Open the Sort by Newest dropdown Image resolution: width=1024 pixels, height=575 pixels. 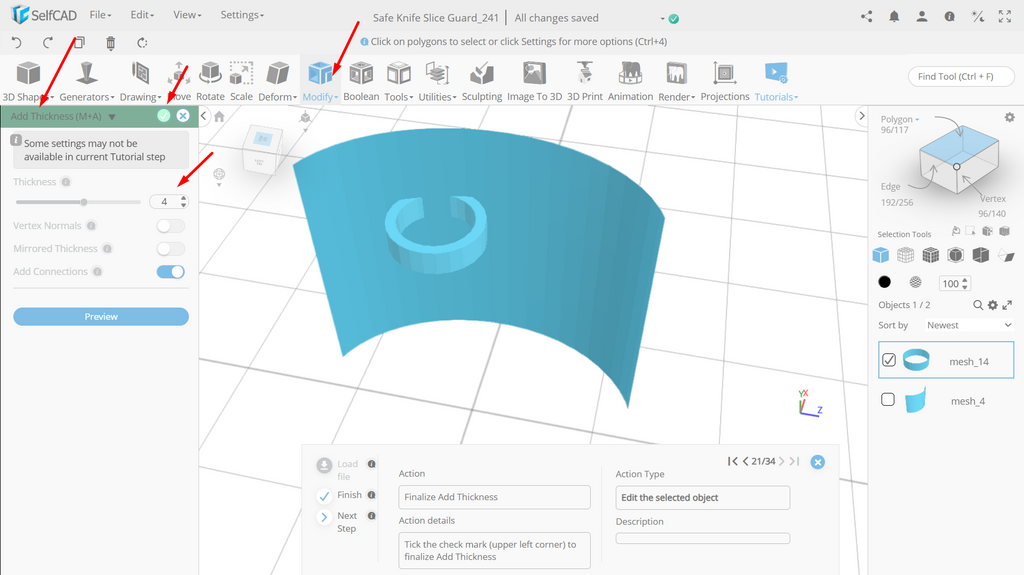point(968,325)
